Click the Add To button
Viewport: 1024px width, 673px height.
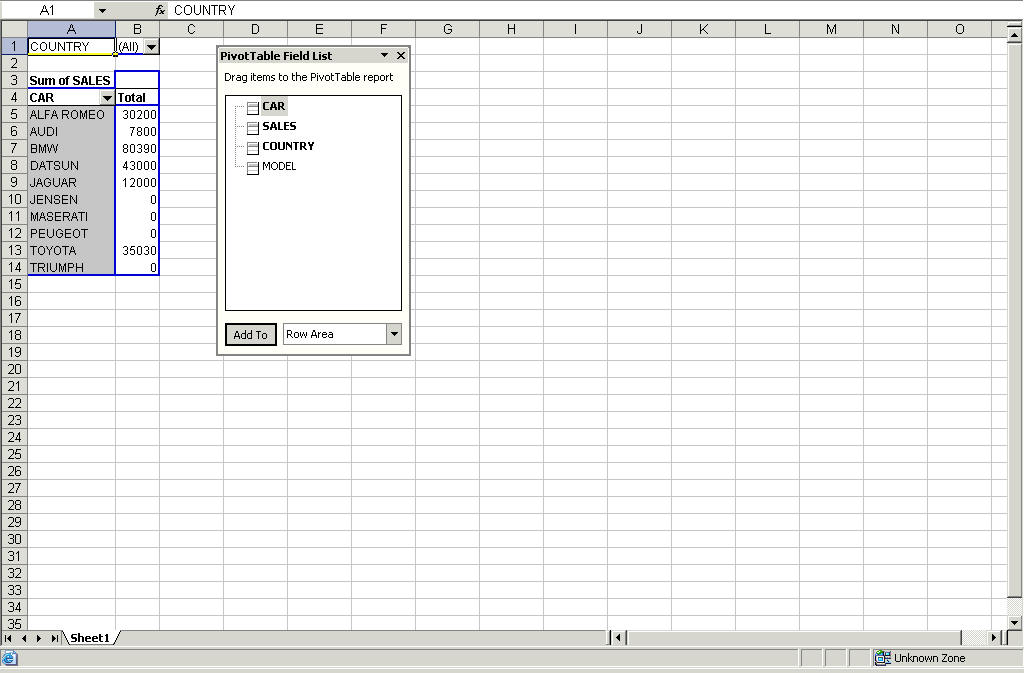coord(251,335)
